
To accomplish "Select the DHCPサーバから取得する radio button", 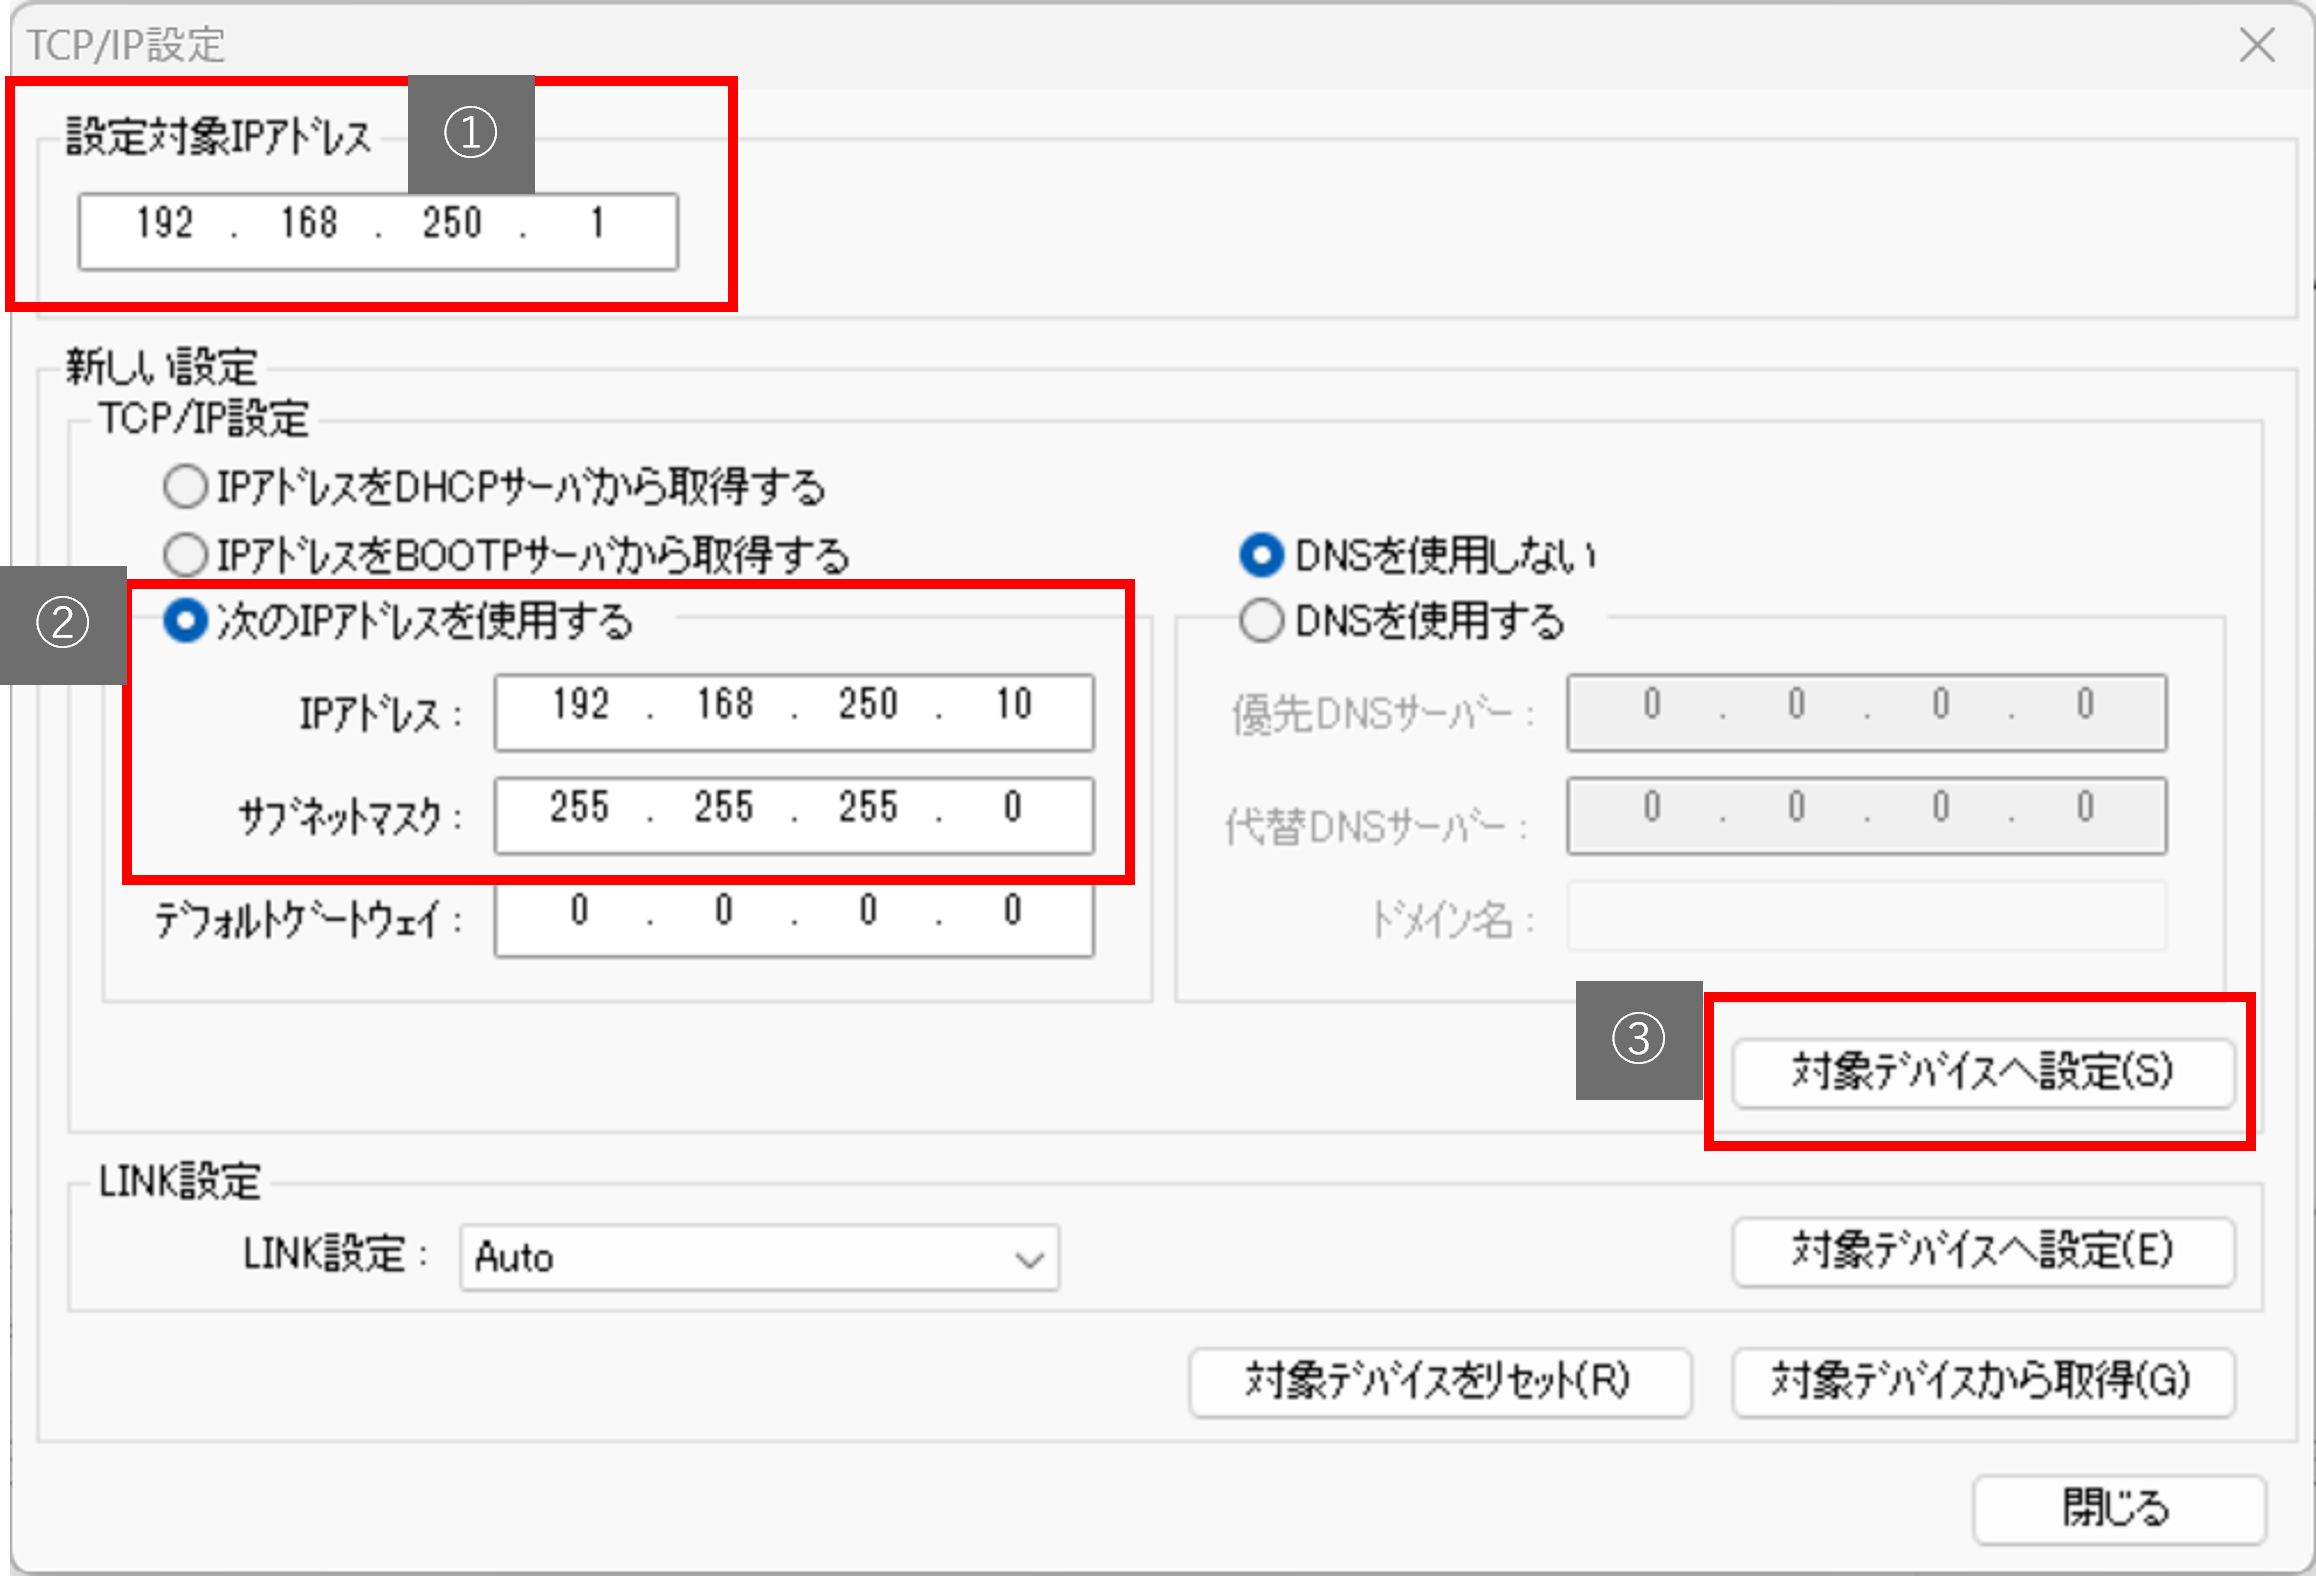I will (x=186, y=487).
